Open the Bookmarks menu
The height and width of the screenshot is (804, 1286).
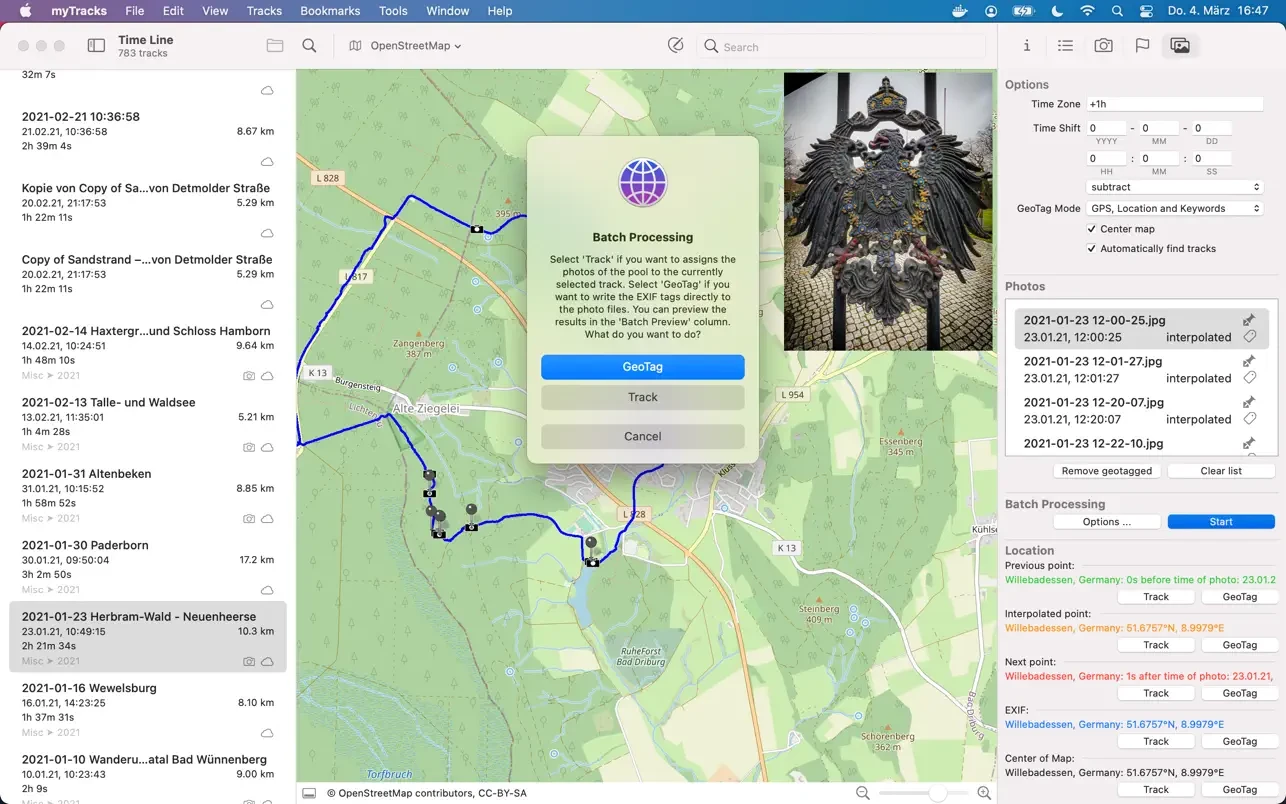330,11
